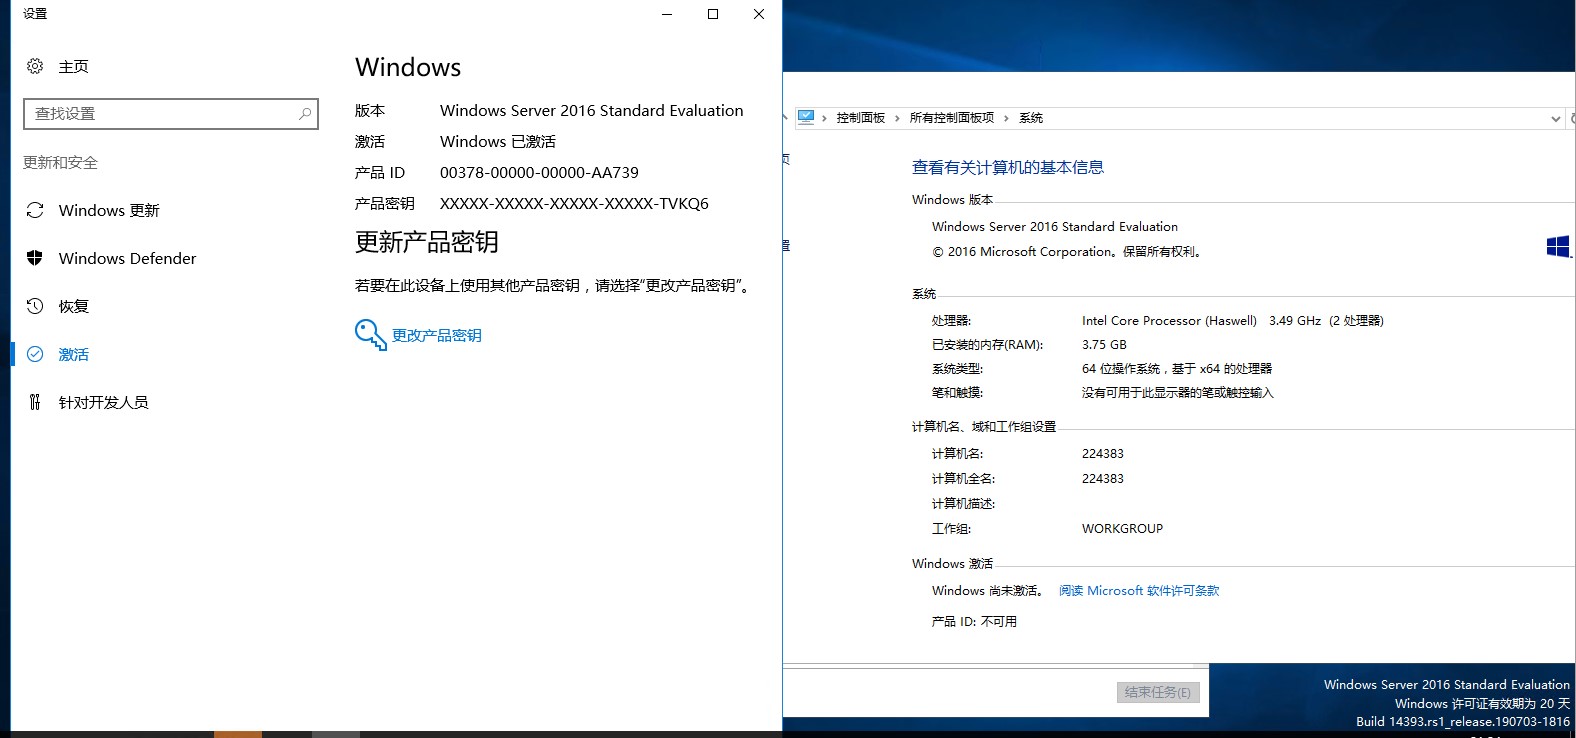Click the 已安装的内存(RAM) label
1576x738 pixels.
pyautogui.click(x=988, y=345)
